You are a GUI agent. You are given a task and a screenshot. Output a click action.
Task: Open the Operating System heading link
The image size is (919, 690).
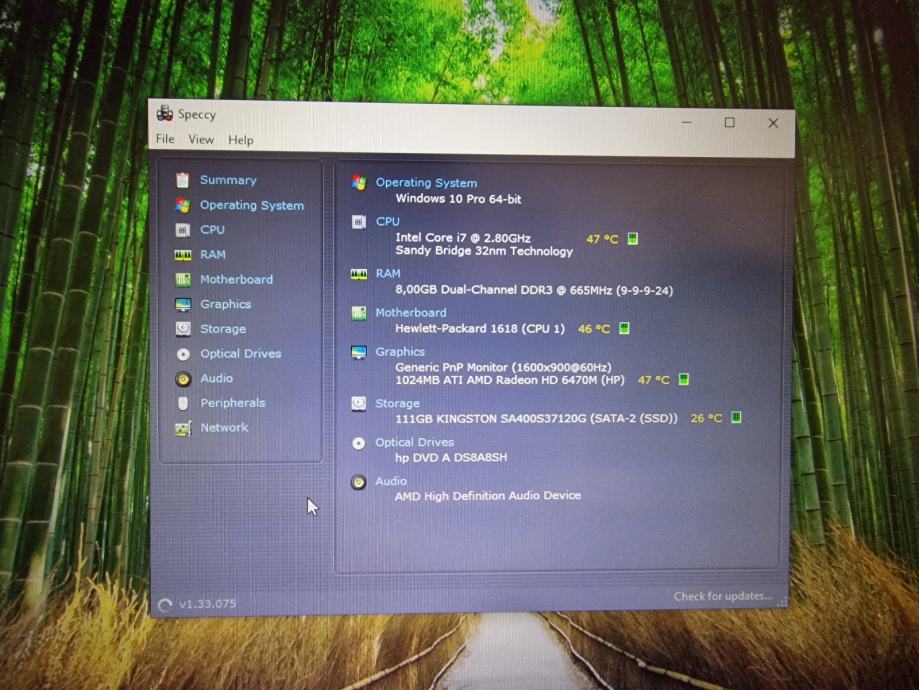426,183
